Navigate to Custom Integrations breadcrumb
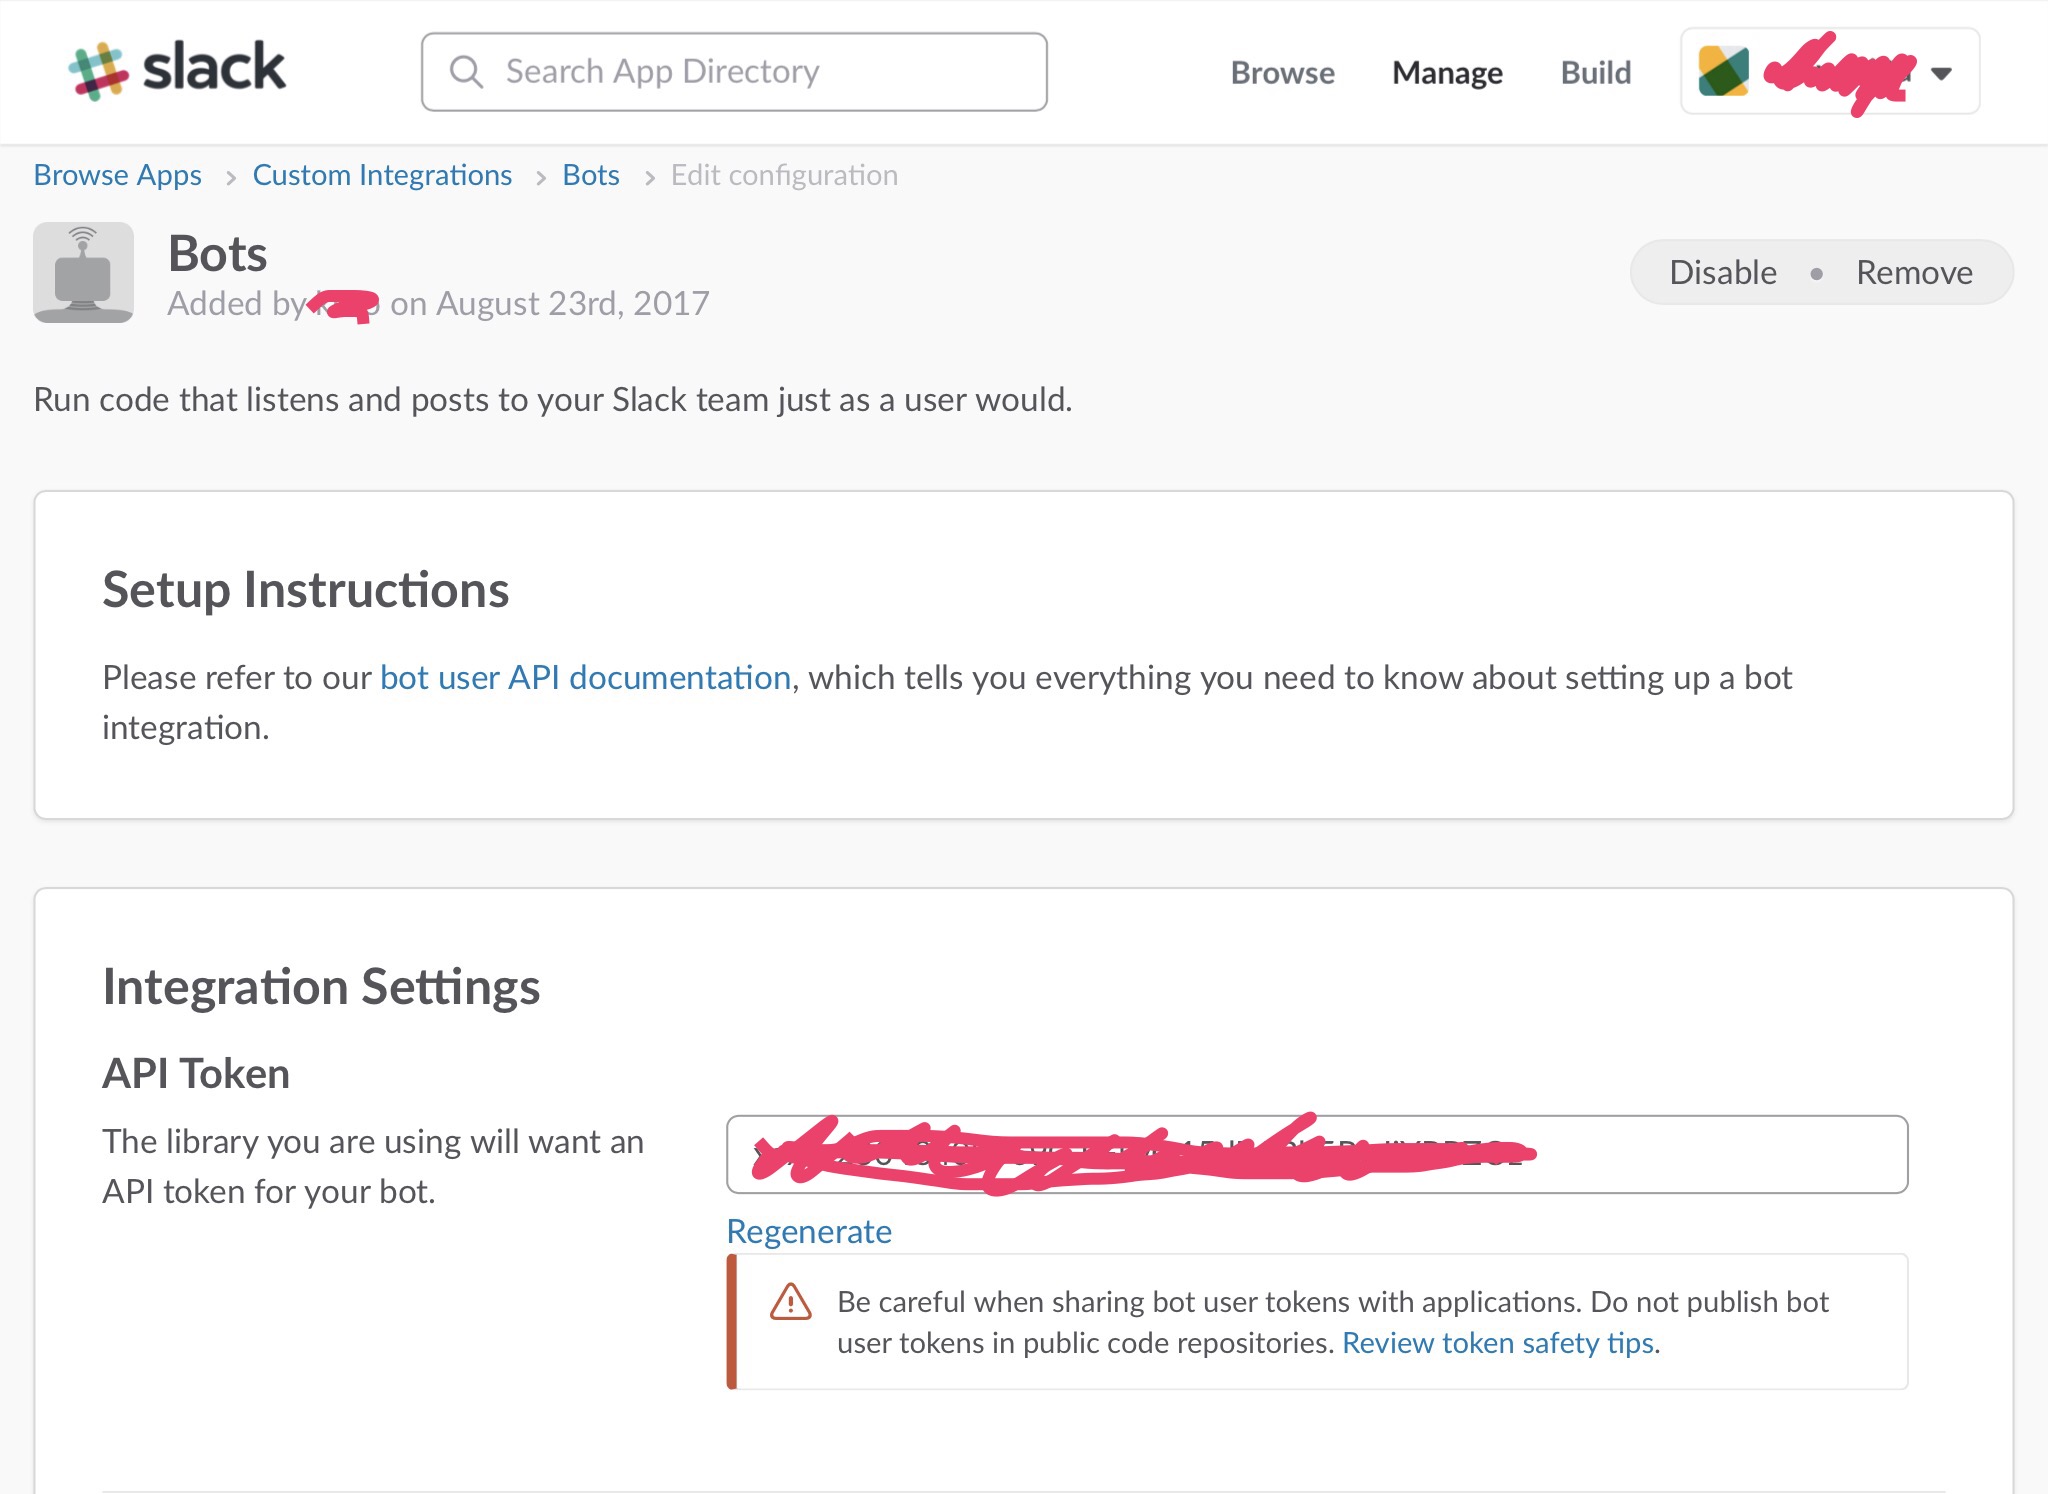Viewport: 2048px width, 1494px height. (382, 174)
